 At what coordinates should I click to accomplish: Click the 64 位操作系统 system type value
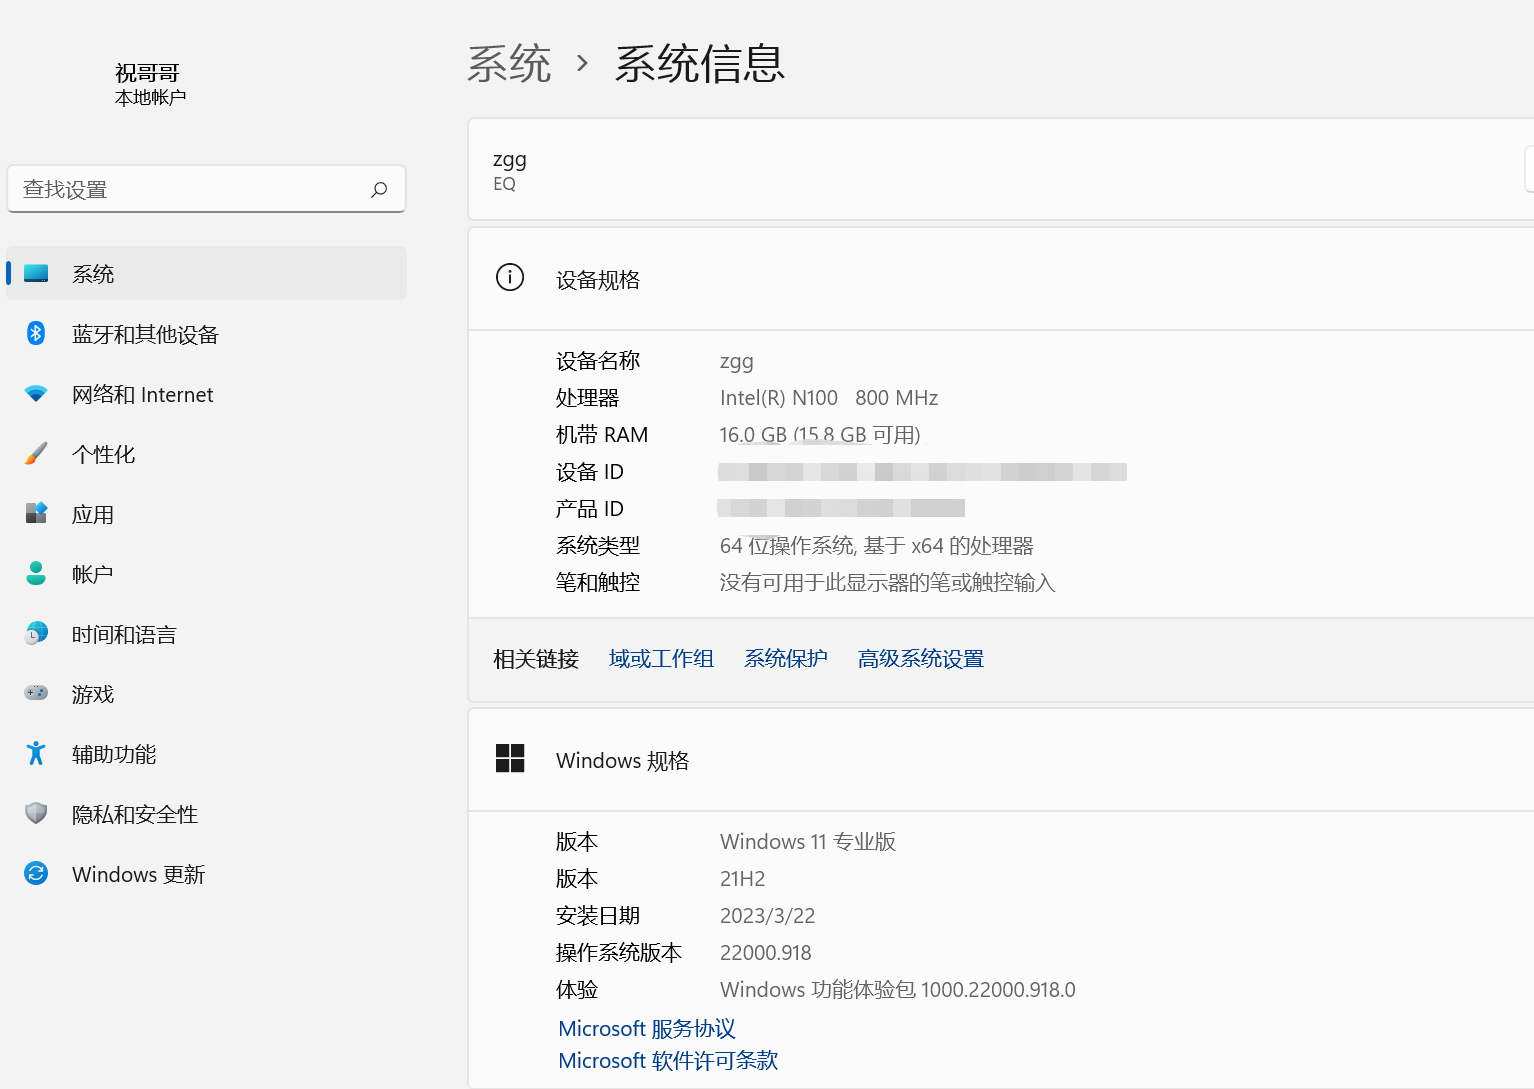tap(877, 546)
